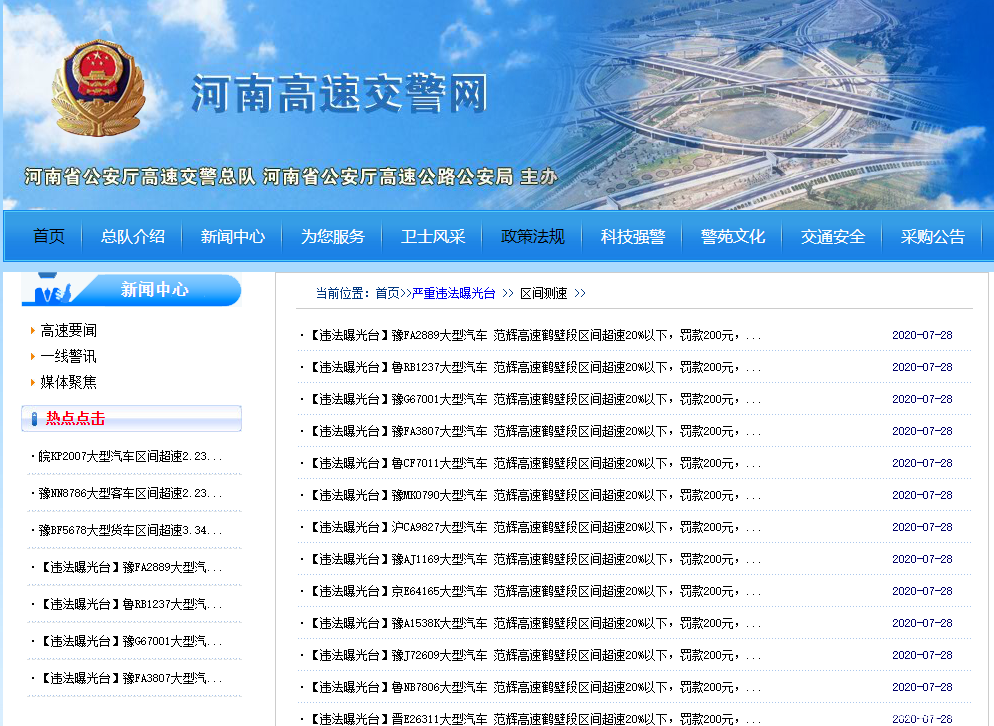The image size is (994, 726).
Task: Click the orange arrow beside 高速要闻
Action: pyautogui.click(x=32, y=330)
